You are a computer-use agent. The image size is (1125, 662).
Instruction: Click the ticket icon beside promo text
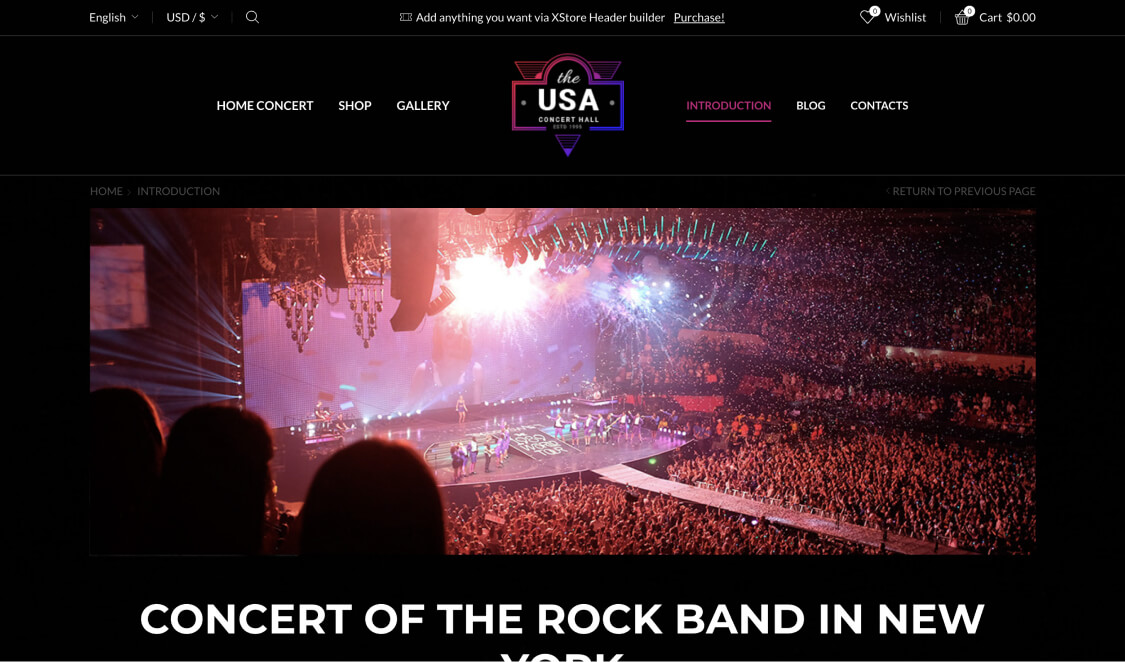405,17
